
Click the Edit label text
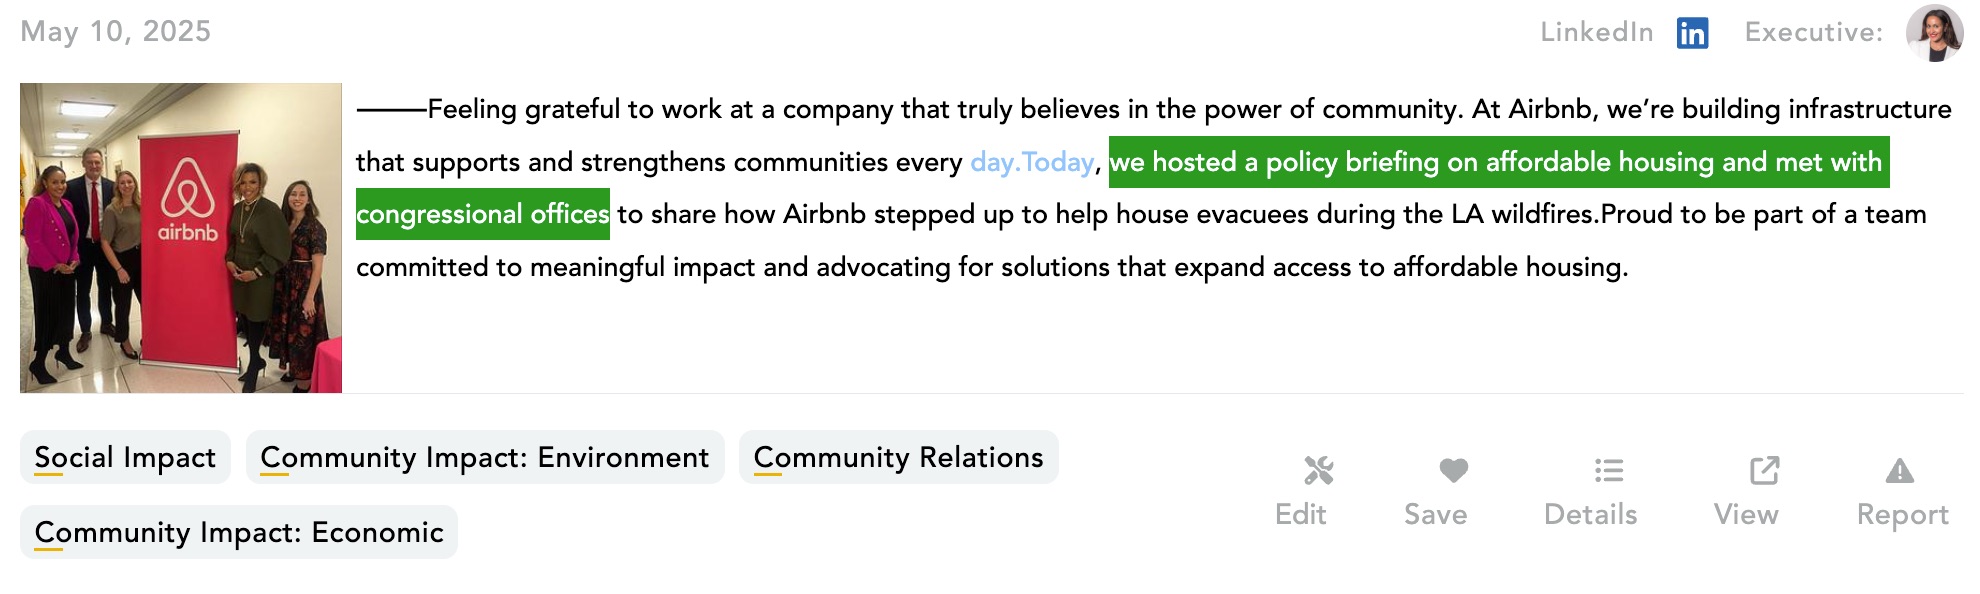(x=1300, y=515)
